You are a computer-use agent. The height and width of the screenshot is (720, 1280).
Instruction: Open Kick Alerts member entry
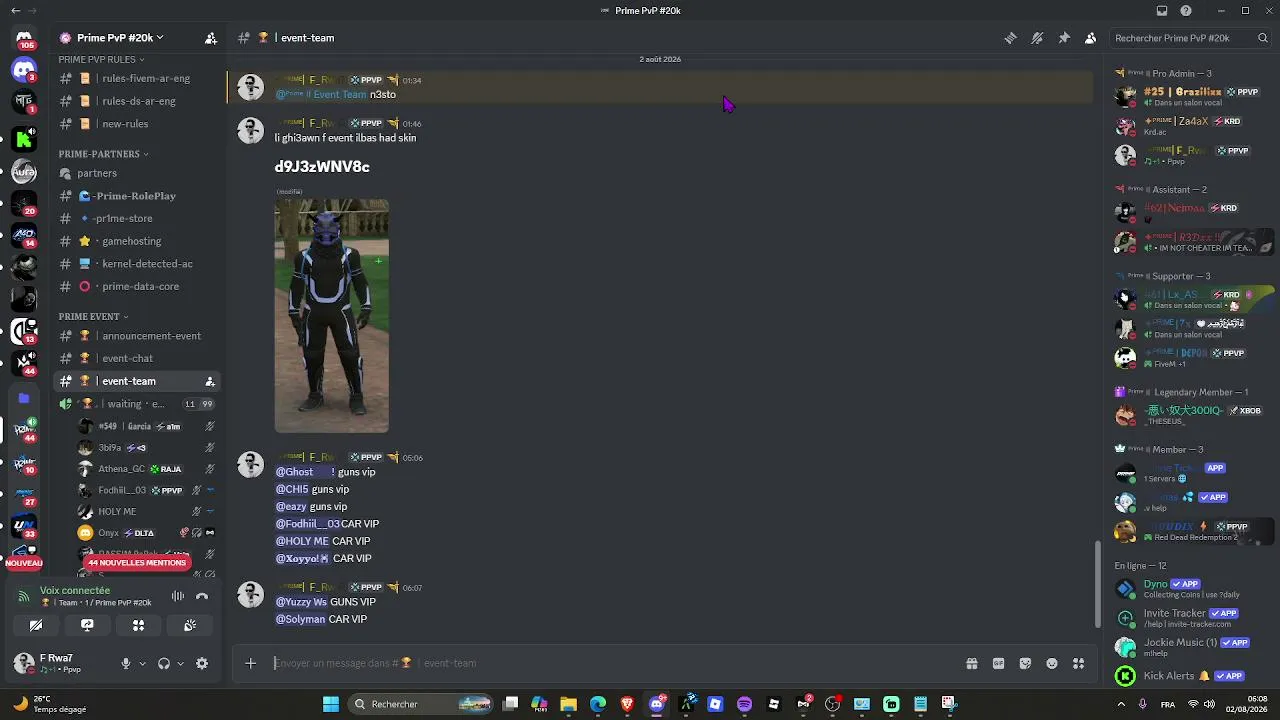[x=1190, y=676]
